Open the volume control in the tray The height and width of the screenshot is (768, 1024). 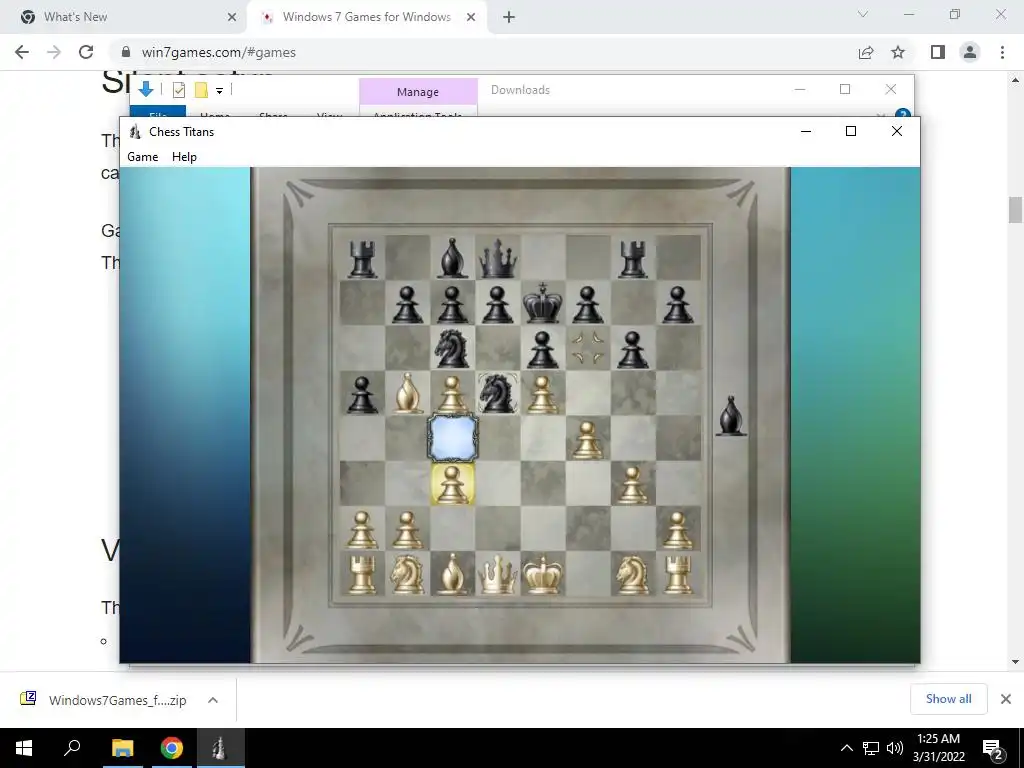[895, 748]
